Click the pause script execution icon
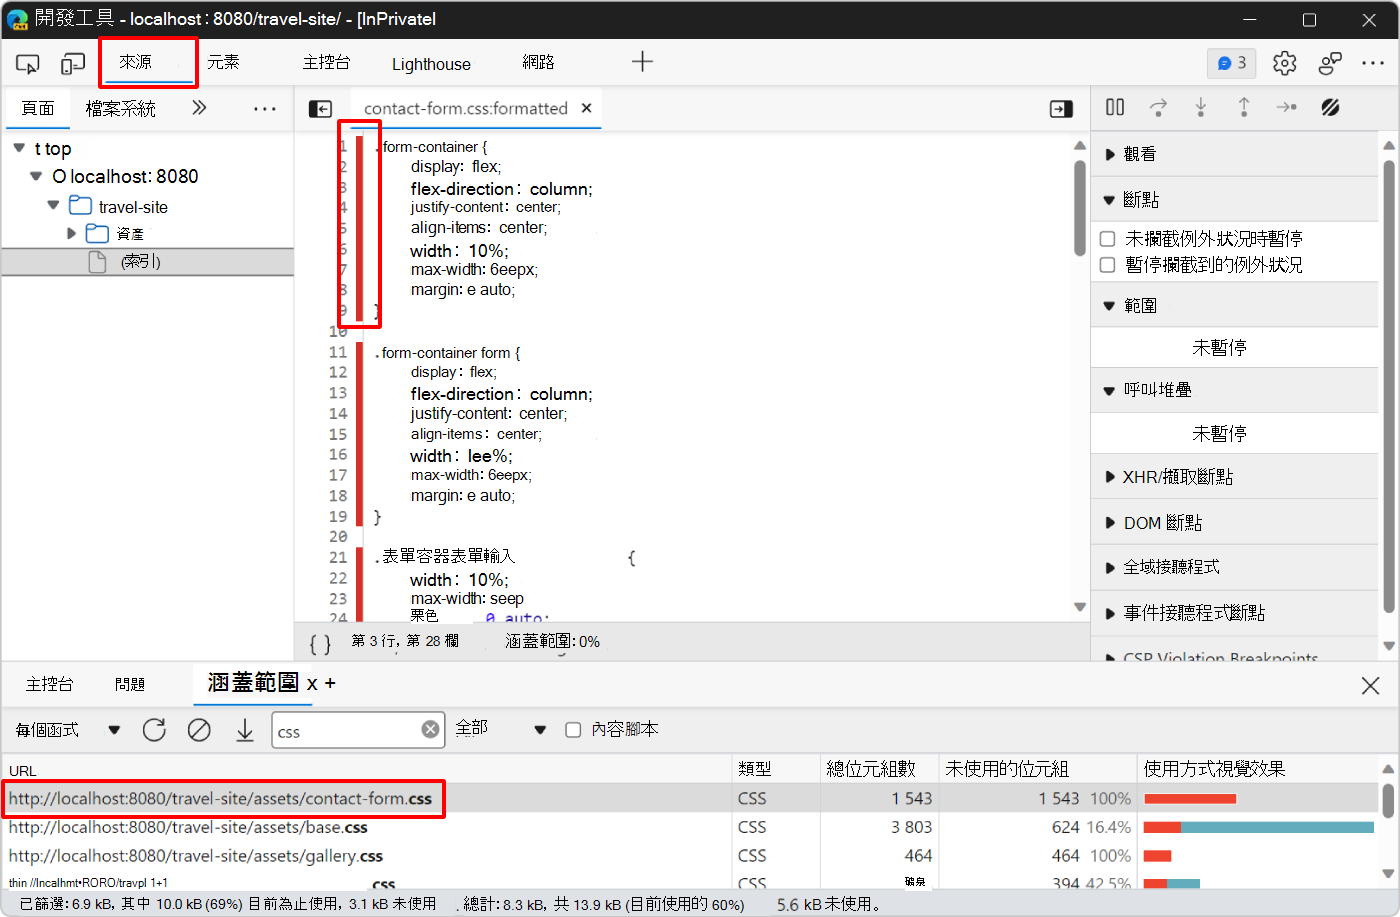Viewport: 1400px width, 917px height. [x=1114, y=106]
